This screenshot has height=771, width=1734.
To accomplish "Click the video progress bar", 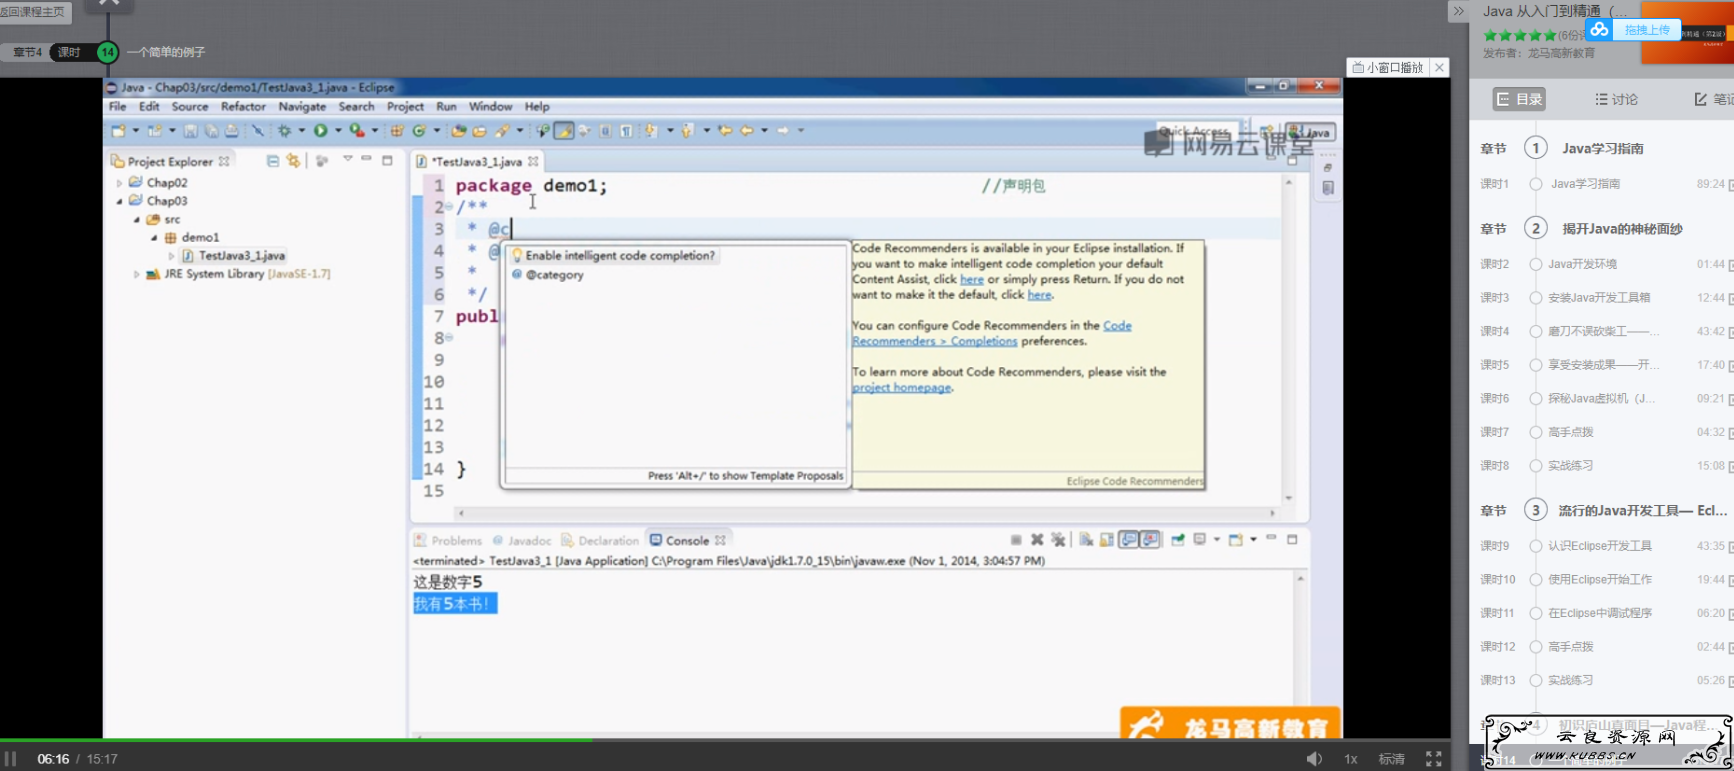I will pyautogui.click(x=725, y=740).
